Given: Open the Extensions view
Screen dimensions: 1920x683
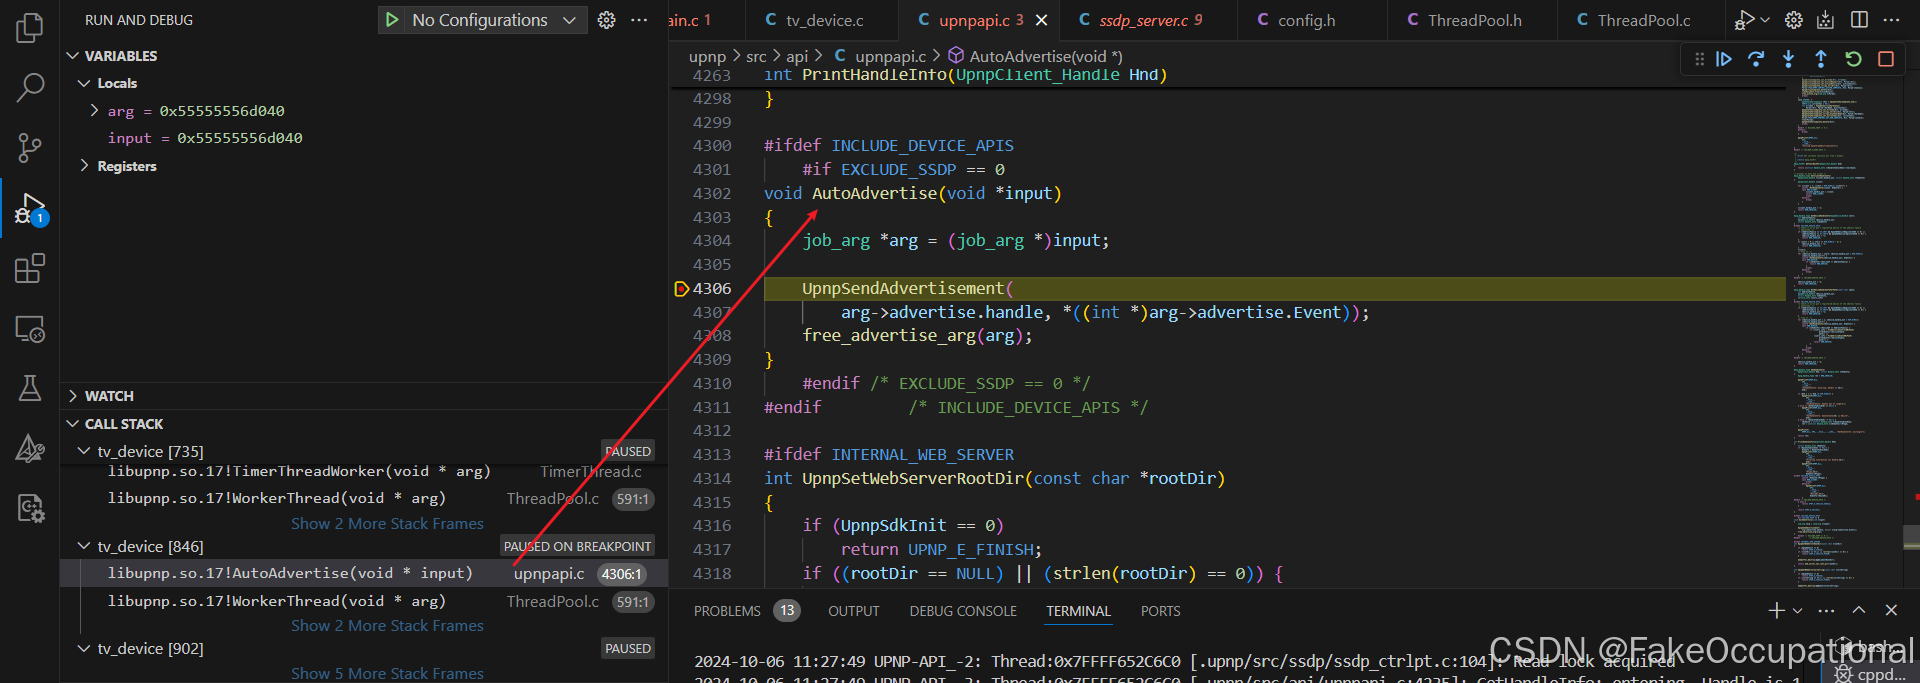Looking at the screenshot, I should [x=30, y=268].
